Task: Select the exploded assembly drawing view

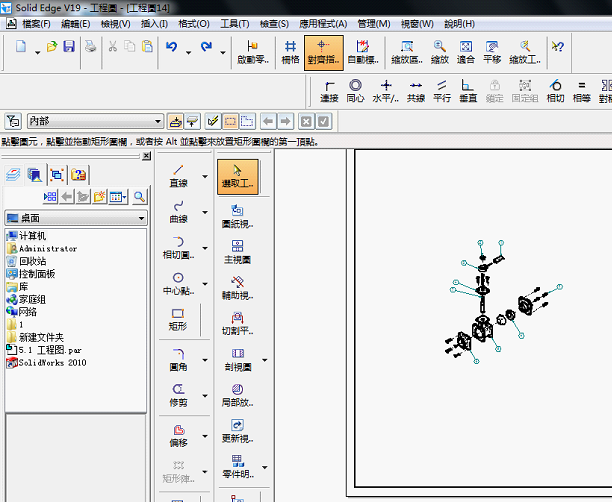Action: point(504,301)
